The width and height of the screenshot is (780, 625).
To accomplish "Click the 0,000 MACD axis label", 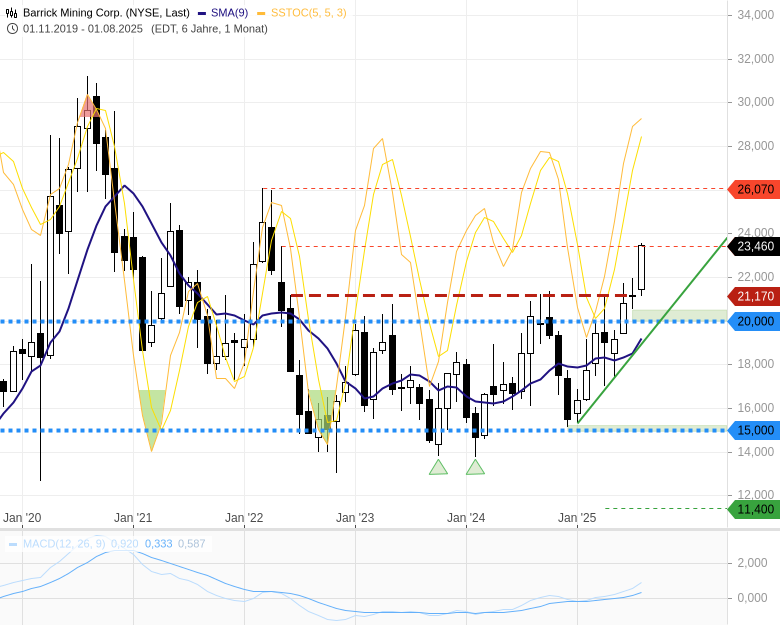I will click(753, 598).
